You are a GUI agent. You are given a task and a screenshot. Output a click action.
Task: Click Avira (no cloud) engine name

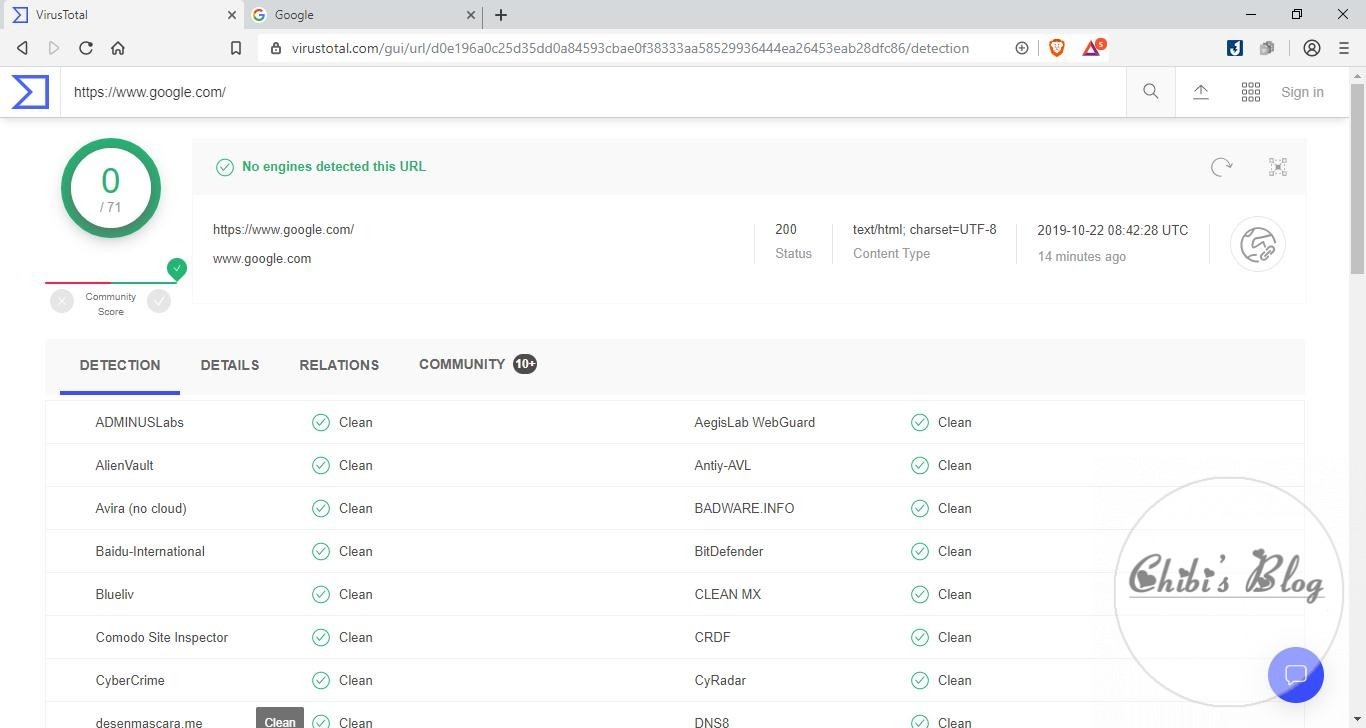pos(141,508)
